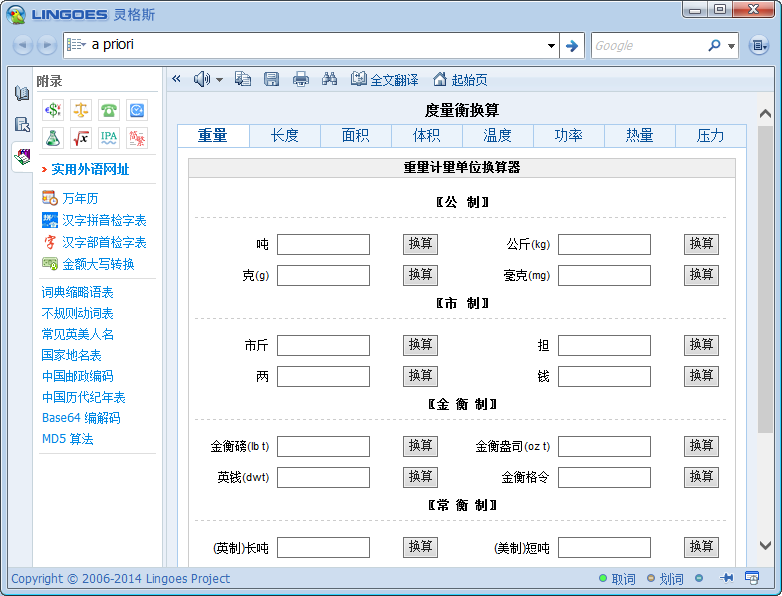The image size is (782, 596).
Task: Open the weights and measures scale icon
Action: [x=81, y=110]
